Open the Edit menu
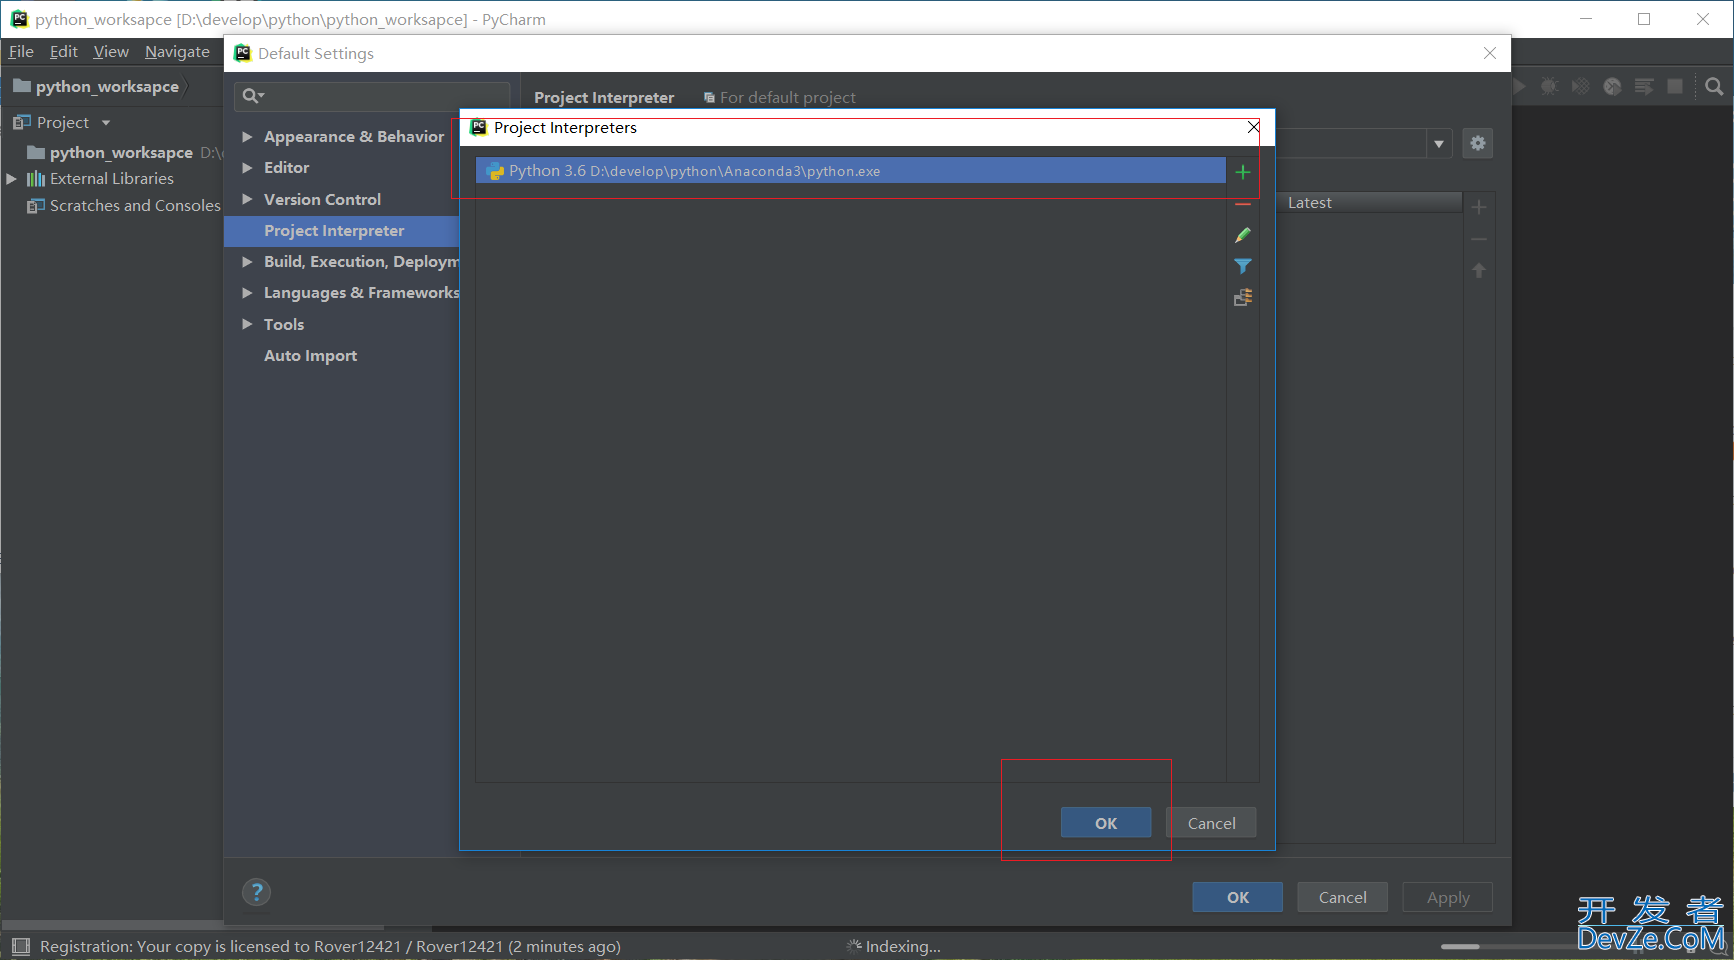 coord(64,52)
